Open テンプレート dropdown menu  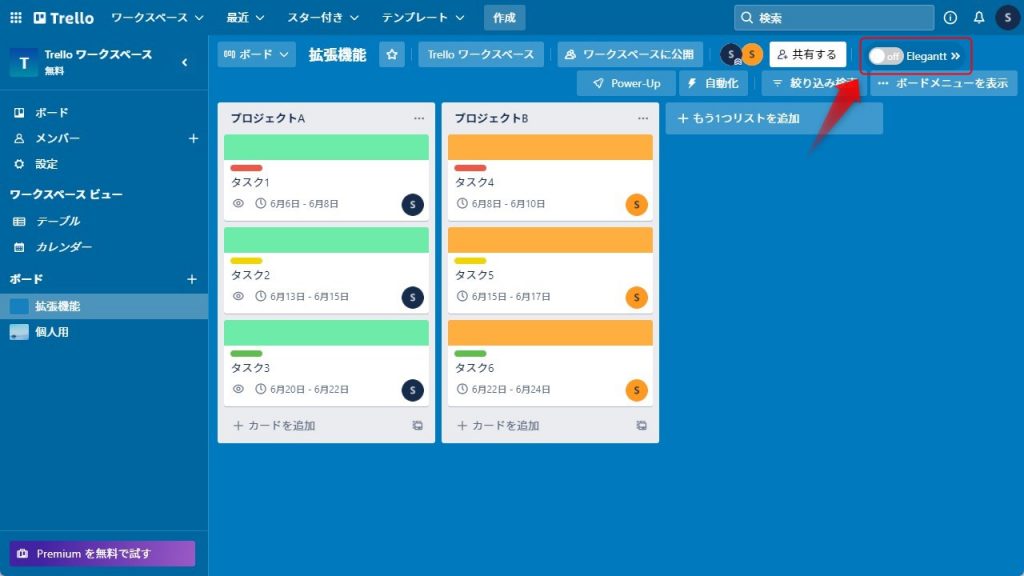(423, 18)
